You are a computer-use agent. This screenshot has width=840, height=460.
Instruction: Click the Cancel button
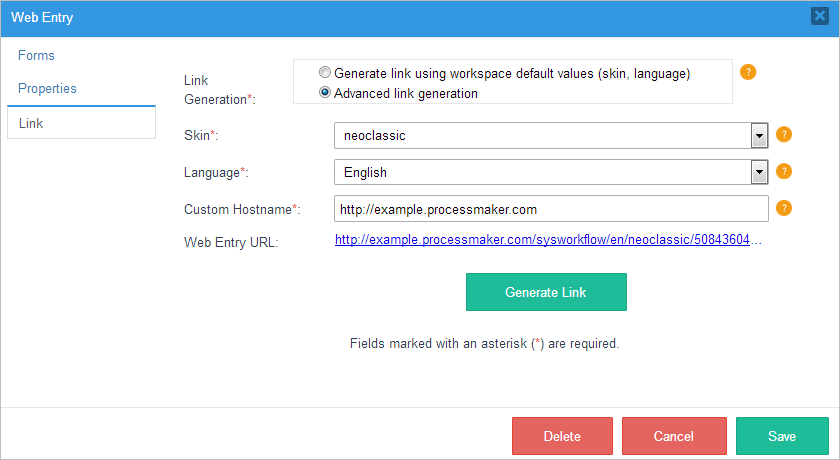click(674, 436)
